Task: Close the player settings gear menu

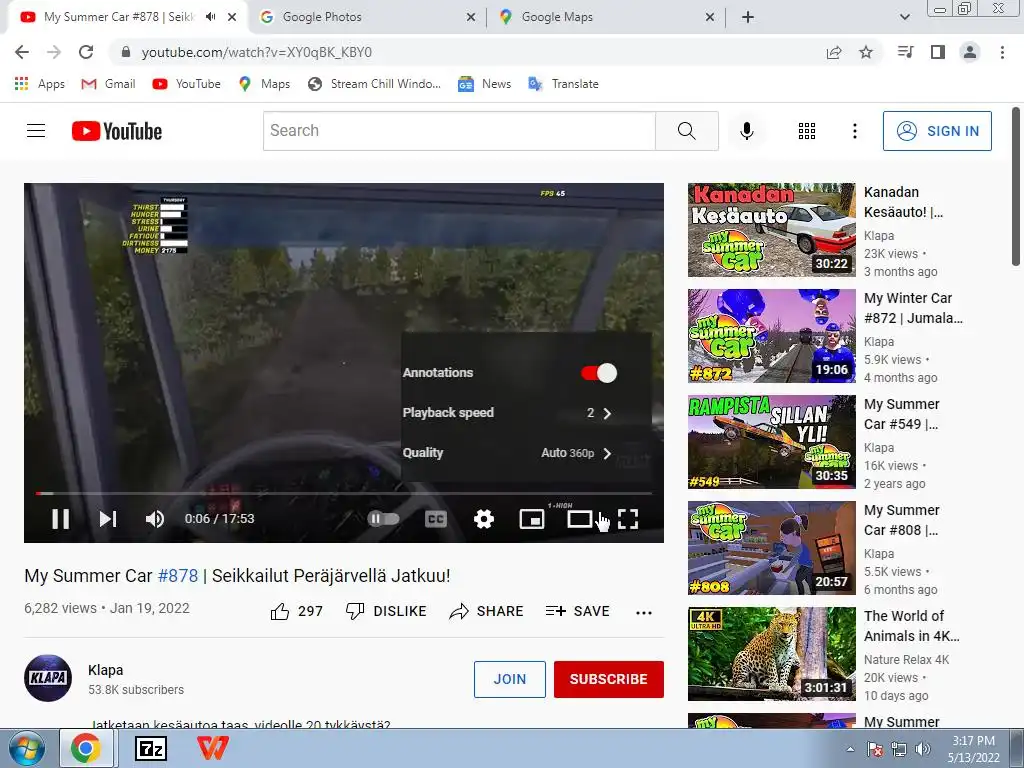Action: [484, 519]
